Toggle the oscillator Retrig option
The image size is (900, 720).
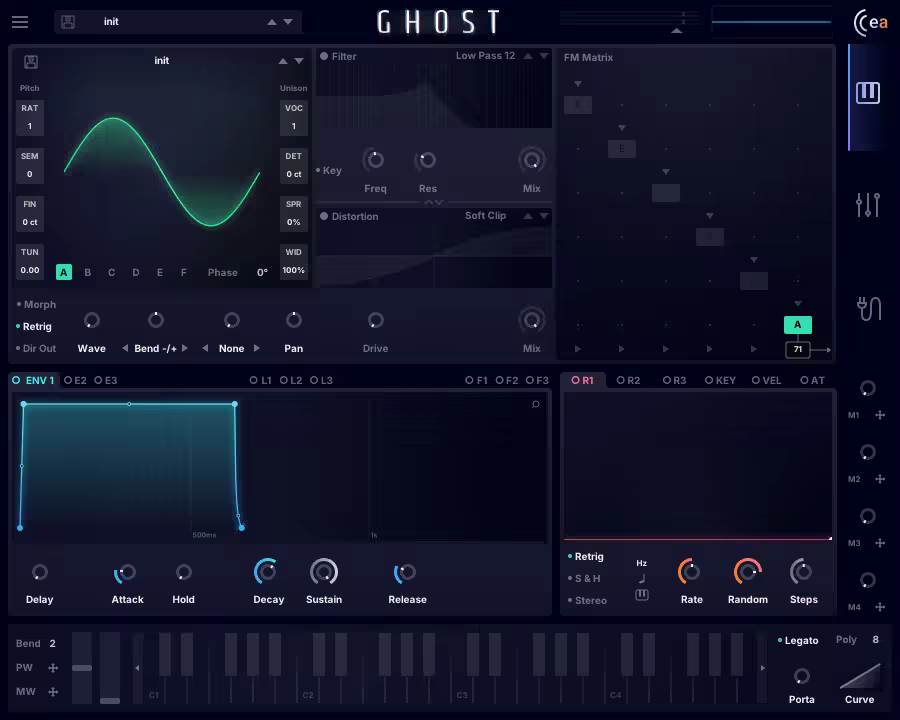[x=36, y=326]
